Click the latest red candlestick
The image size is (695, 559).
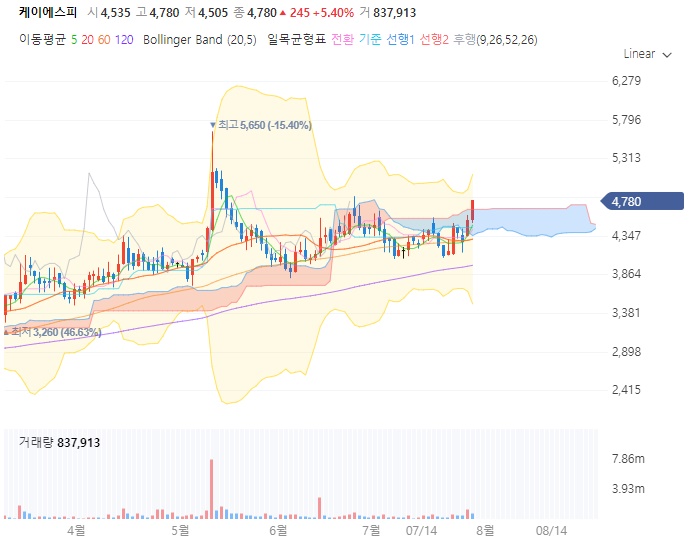click(472, 211)
